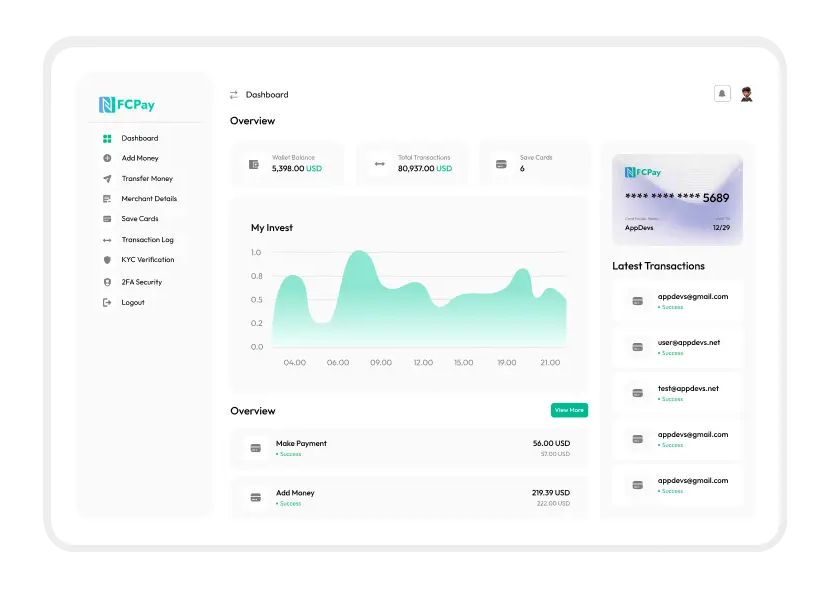Open 2FA Security settings

(141, 282)
